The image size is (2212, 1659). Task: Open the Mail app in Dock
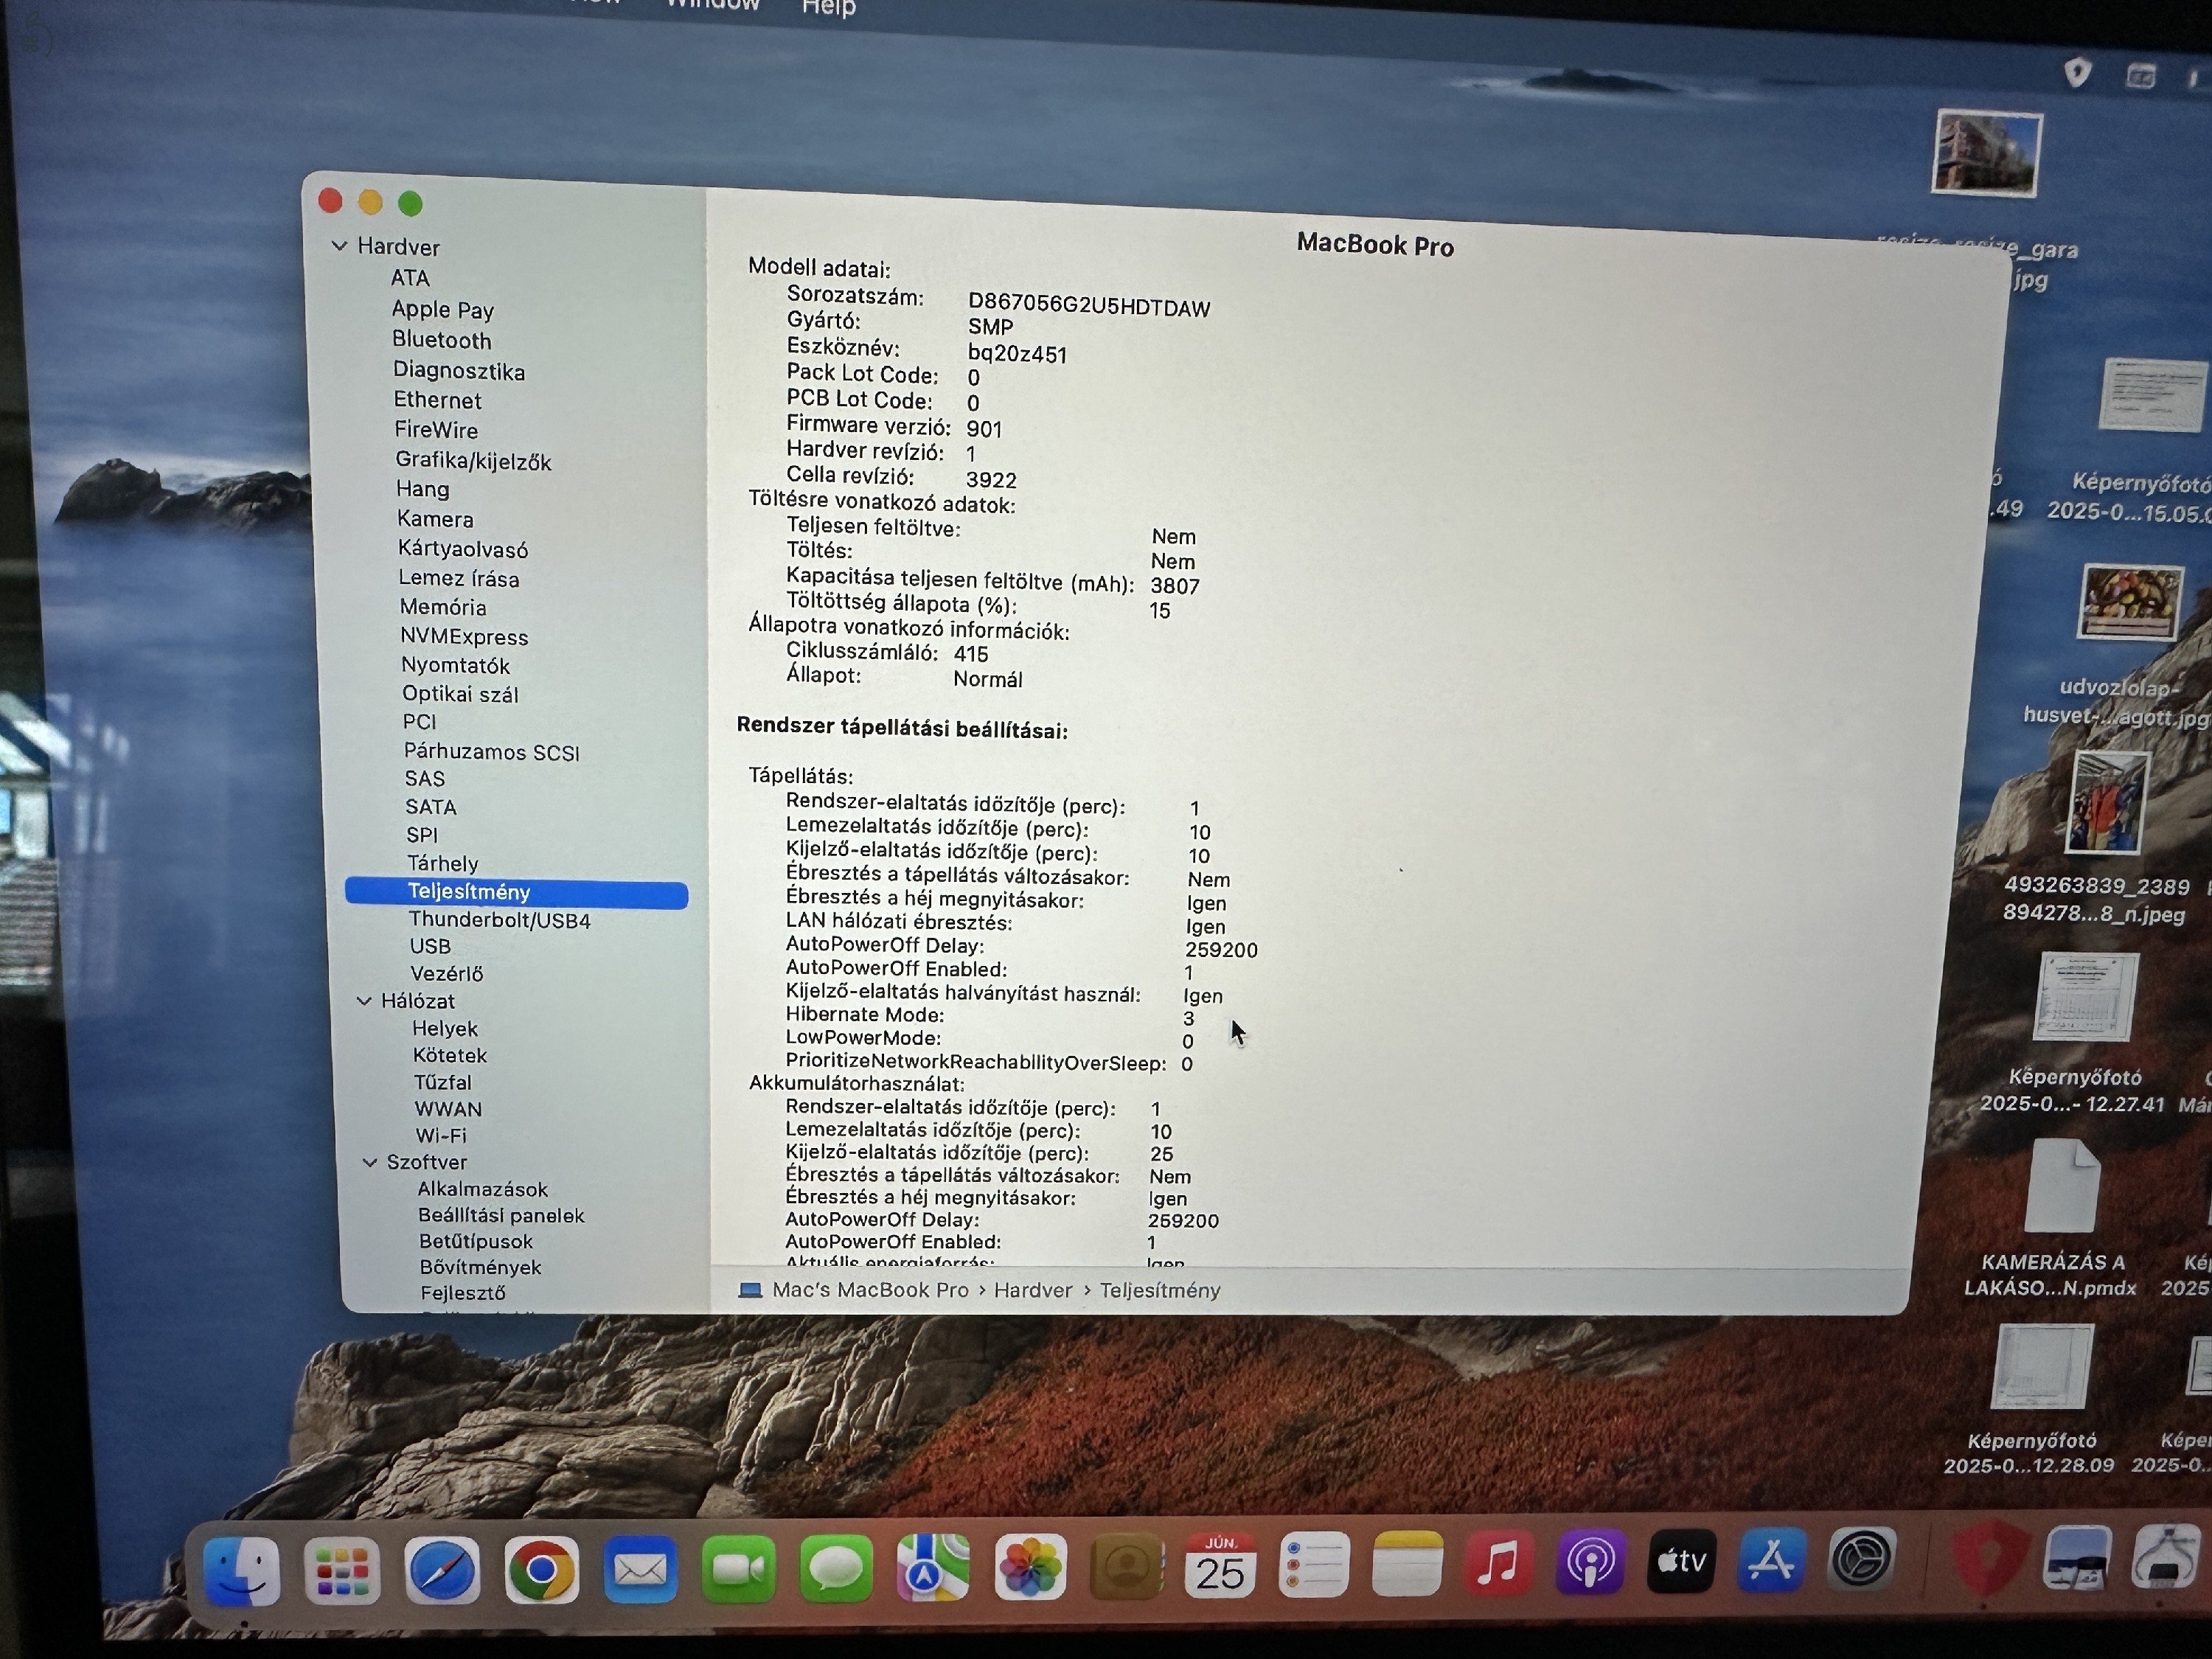(x=640, y=1569)
